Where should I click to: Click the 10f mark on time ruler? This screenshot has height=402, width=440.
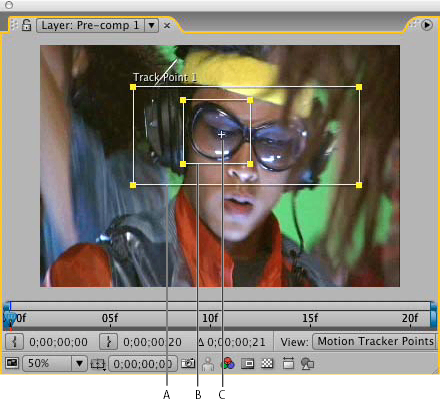point(210,318)
